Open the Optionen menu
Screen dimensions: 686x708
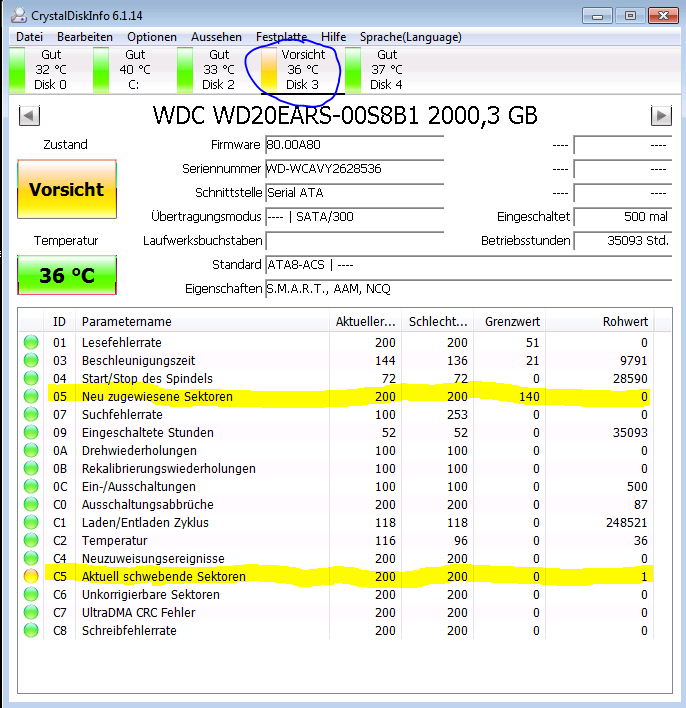click(x=152, y=37)
